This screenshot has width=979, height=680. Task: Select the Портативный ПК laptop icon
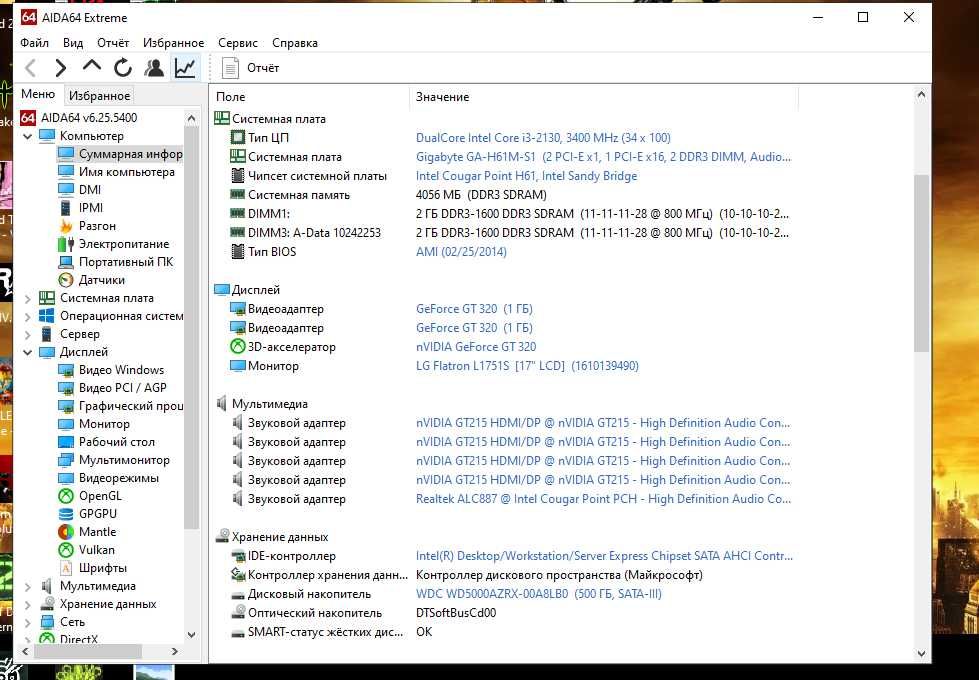(66, 262)
